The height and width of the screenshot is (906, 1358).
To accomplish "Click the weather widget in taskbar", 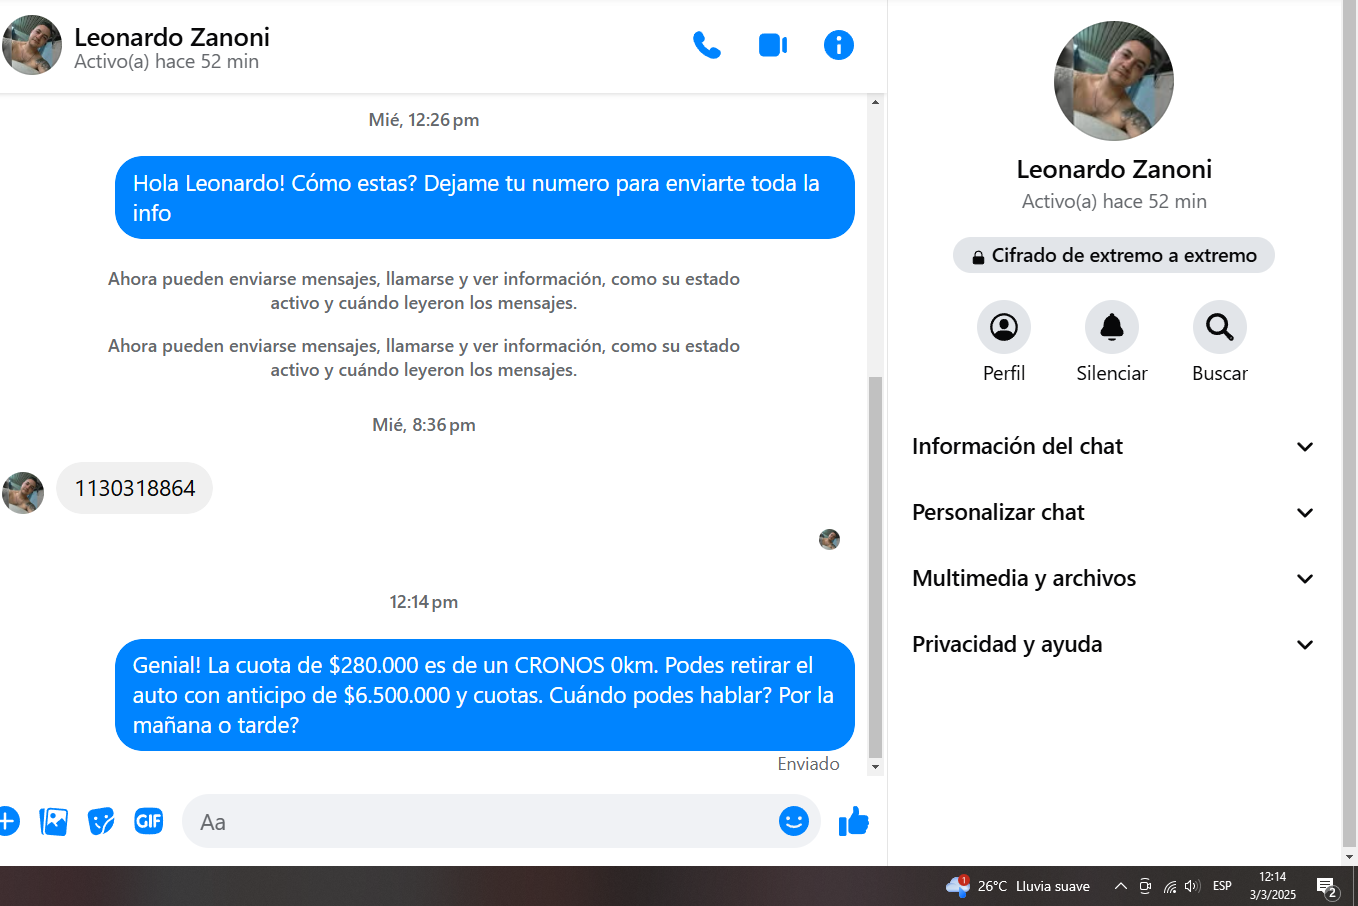I will coord(1018,886).
